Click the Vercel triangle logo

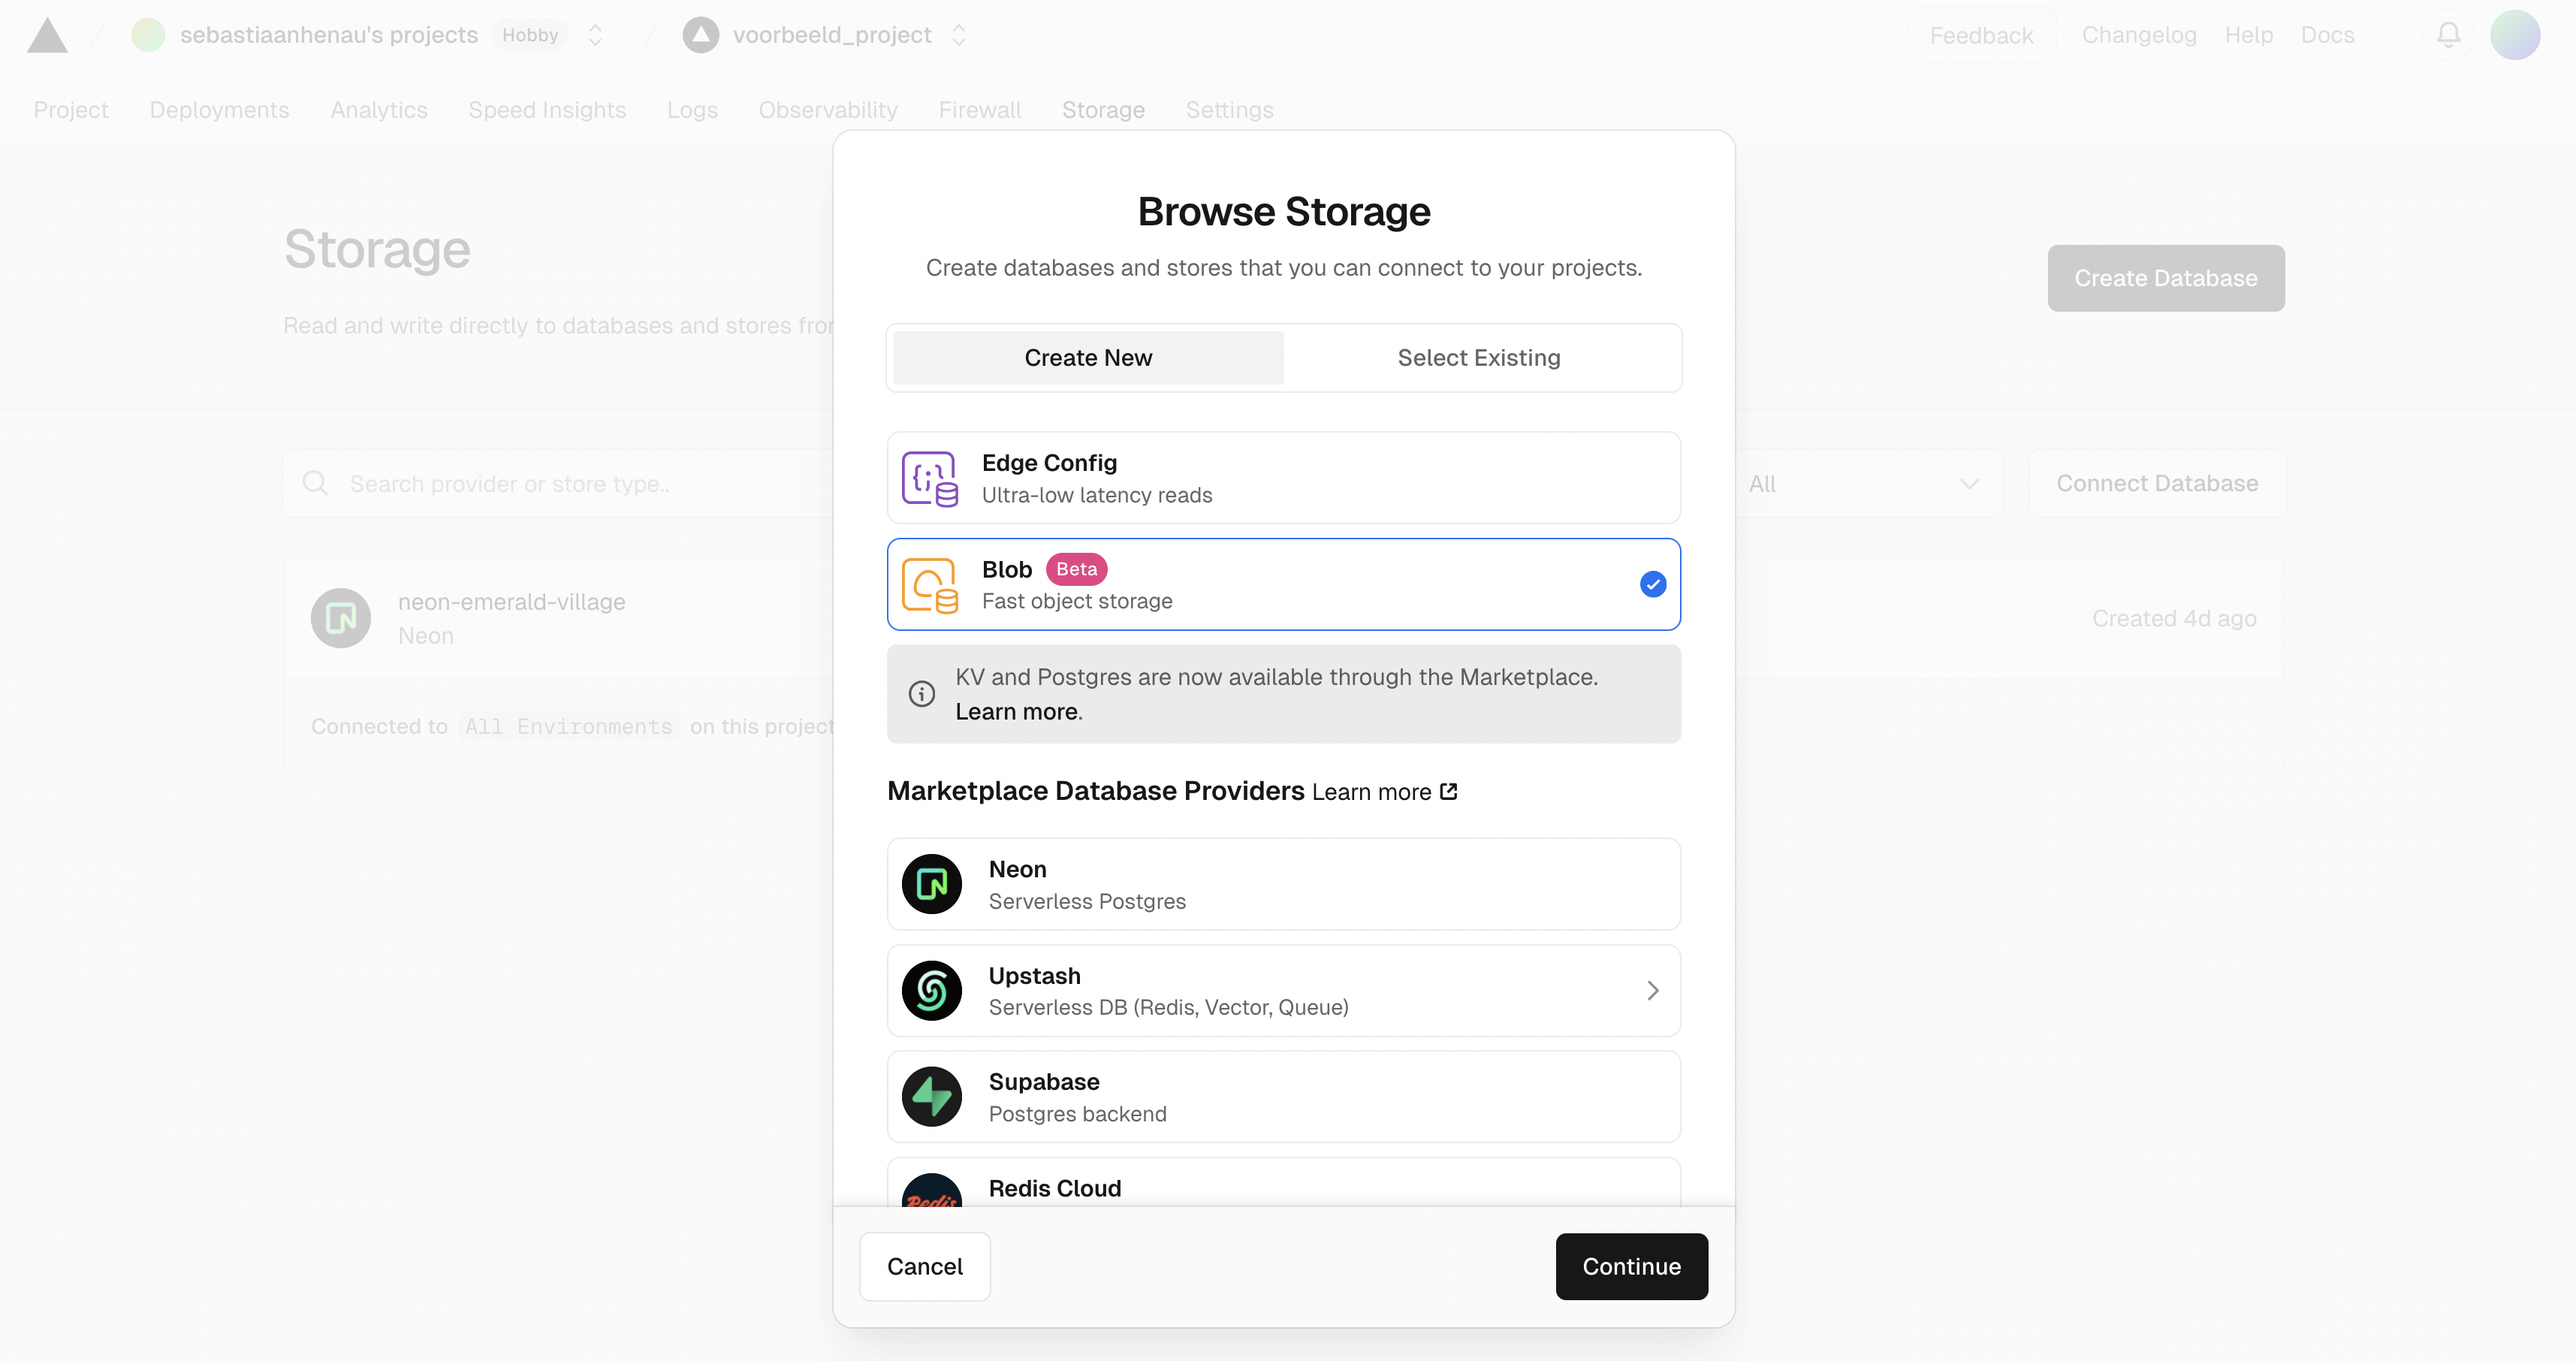pos(47,36)
